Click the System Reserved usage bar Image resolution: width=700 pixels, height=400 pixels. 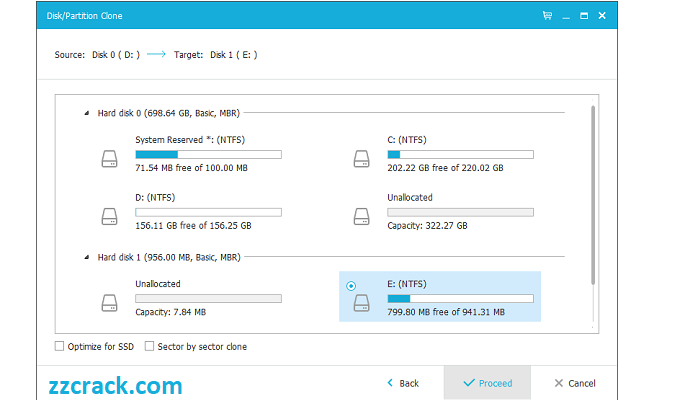click(x=208, y=154)
